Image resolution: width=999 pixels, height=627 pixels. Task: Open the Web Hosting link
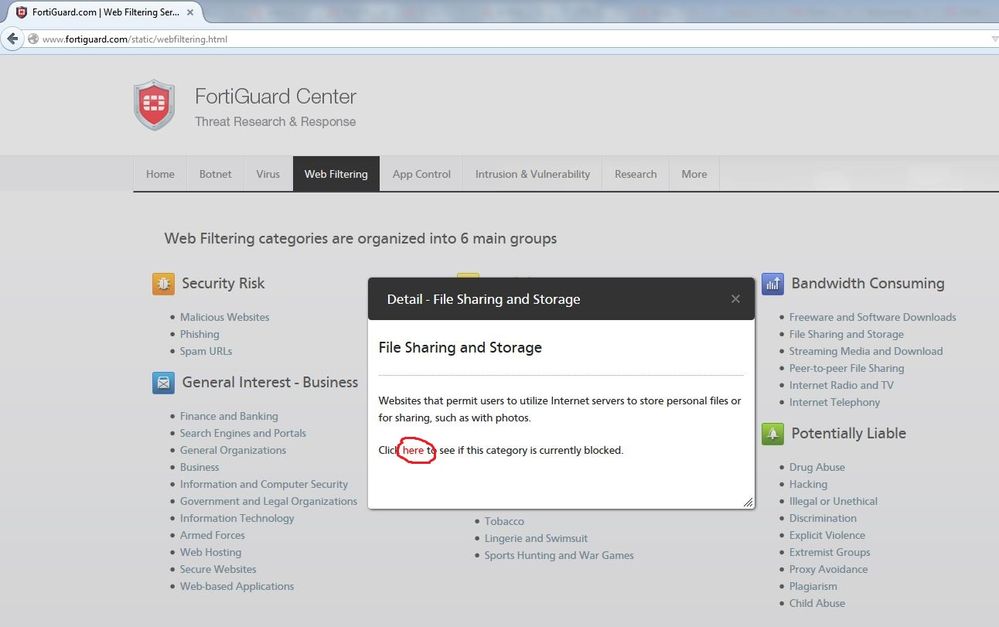(210, 552)
